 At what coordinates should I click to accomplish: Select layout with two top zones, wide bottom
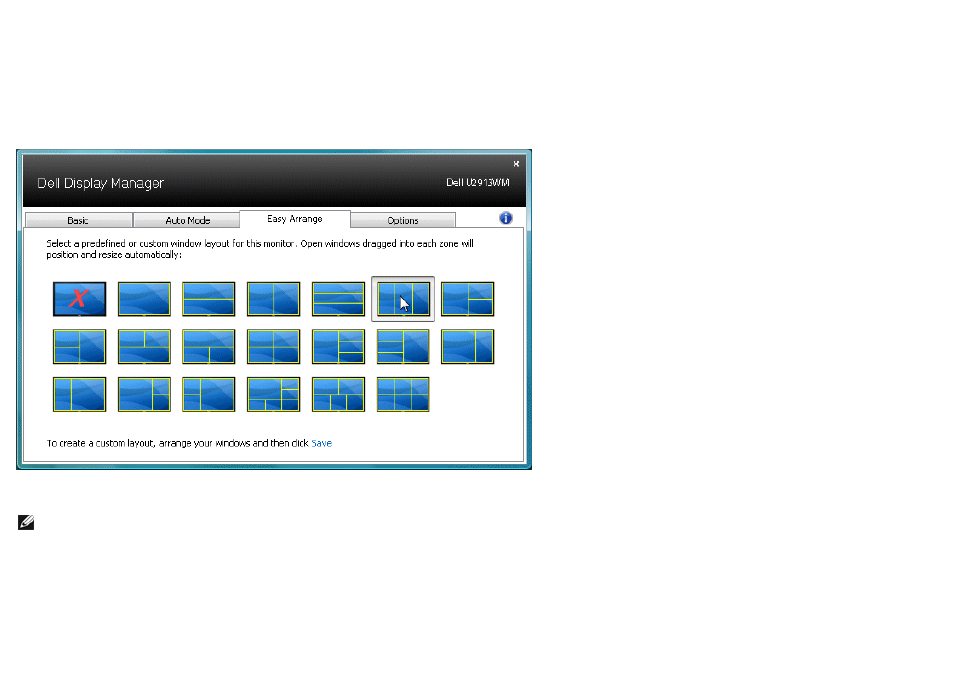tap(144, 346)
